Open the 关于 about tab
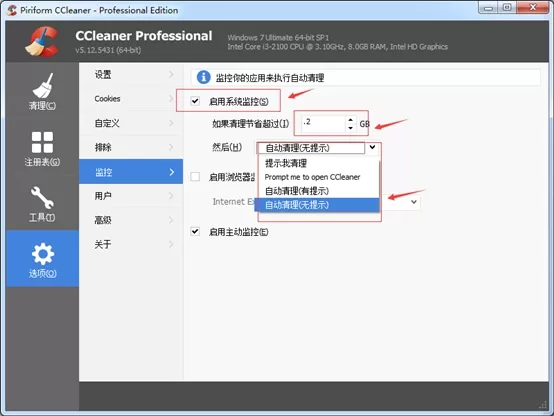This screenshot has height=416, width=554. (x=131, y=244)
